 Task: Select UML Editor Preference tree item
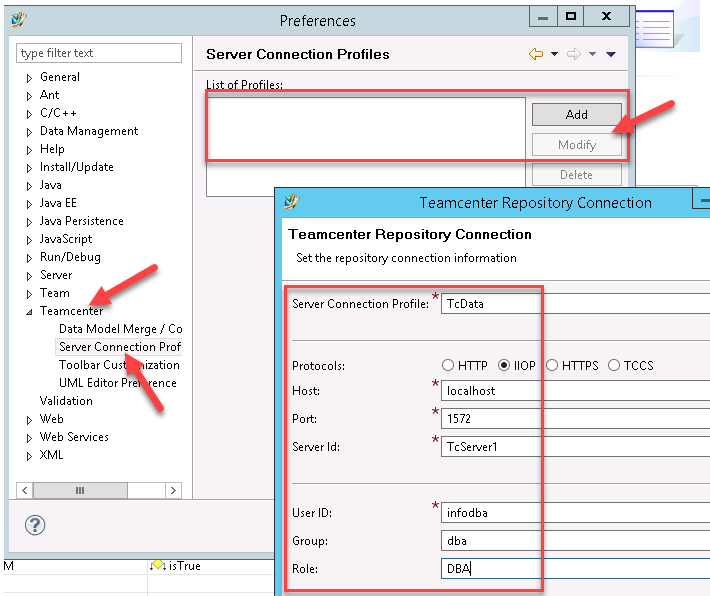(118, 383)
